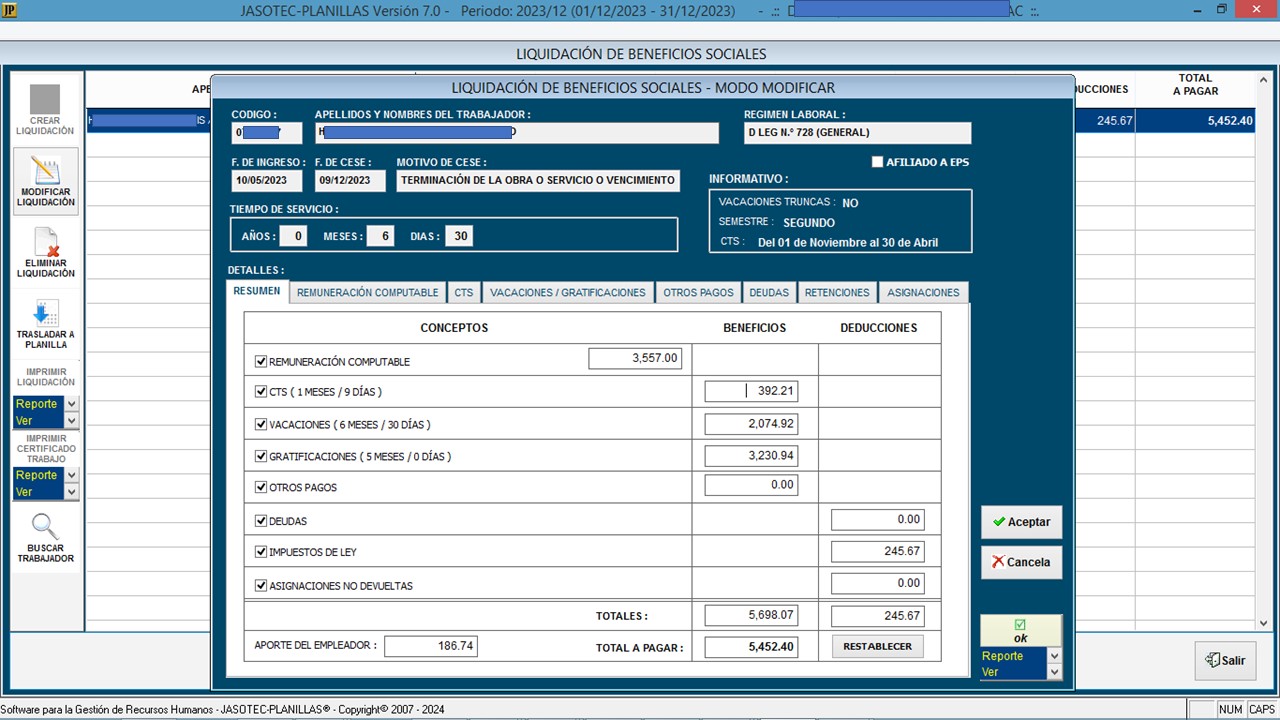
Task: Switch to the Retenciones tab
Action: click(x=837, y=293)
